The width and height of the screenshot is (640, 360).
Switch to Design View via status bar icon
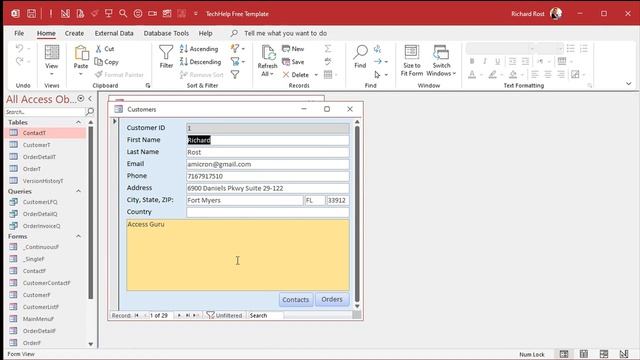pyautogui.click(x=624, y=354)
